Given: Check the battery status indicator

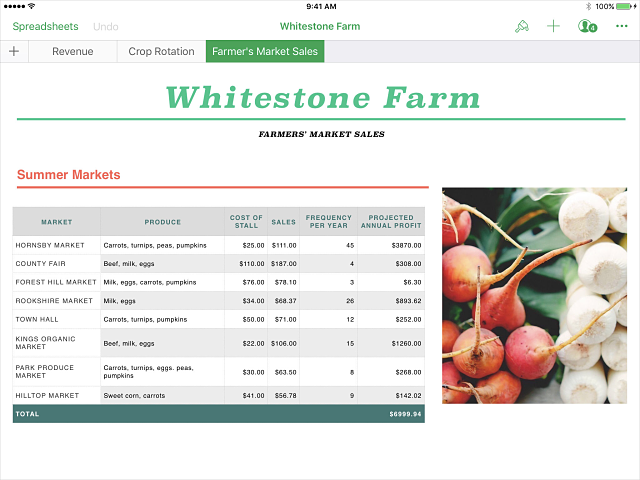Looking at the screenshot, I should pos(626,7).
